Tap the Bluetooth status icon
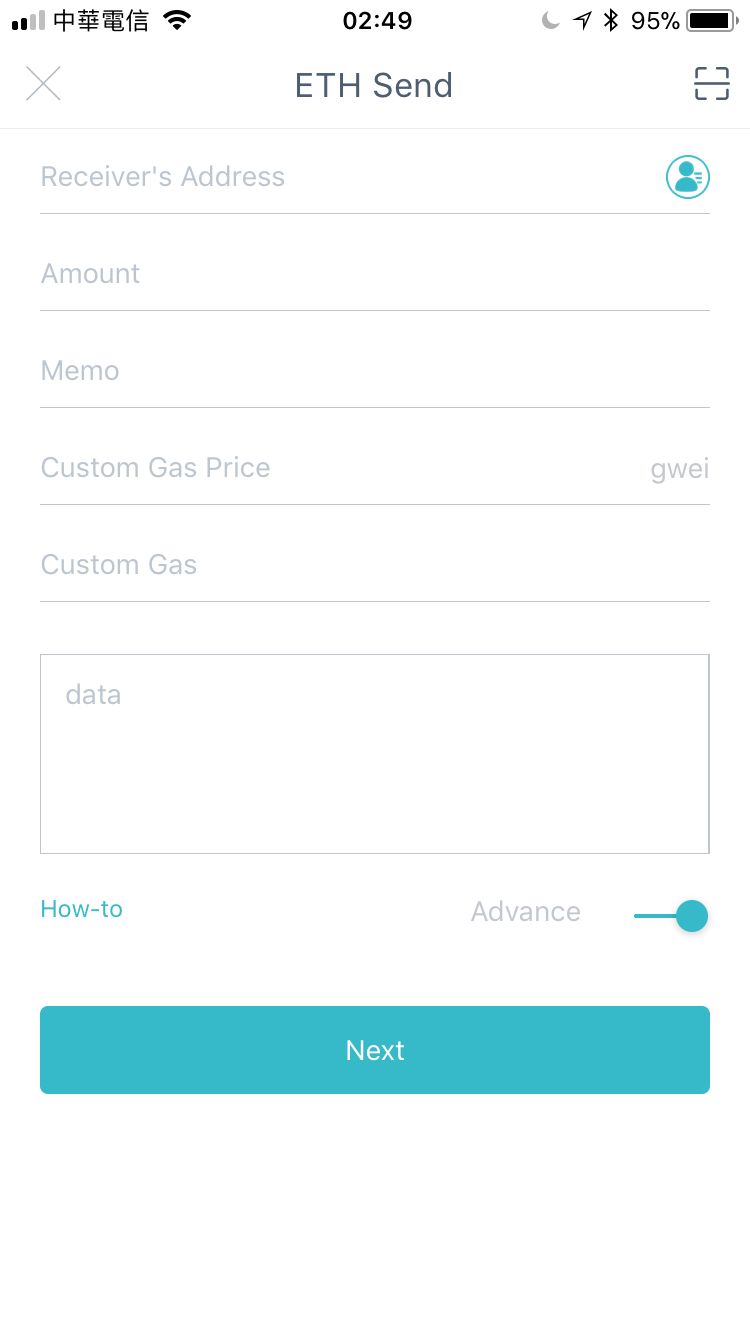 click(x=611, y=21)
